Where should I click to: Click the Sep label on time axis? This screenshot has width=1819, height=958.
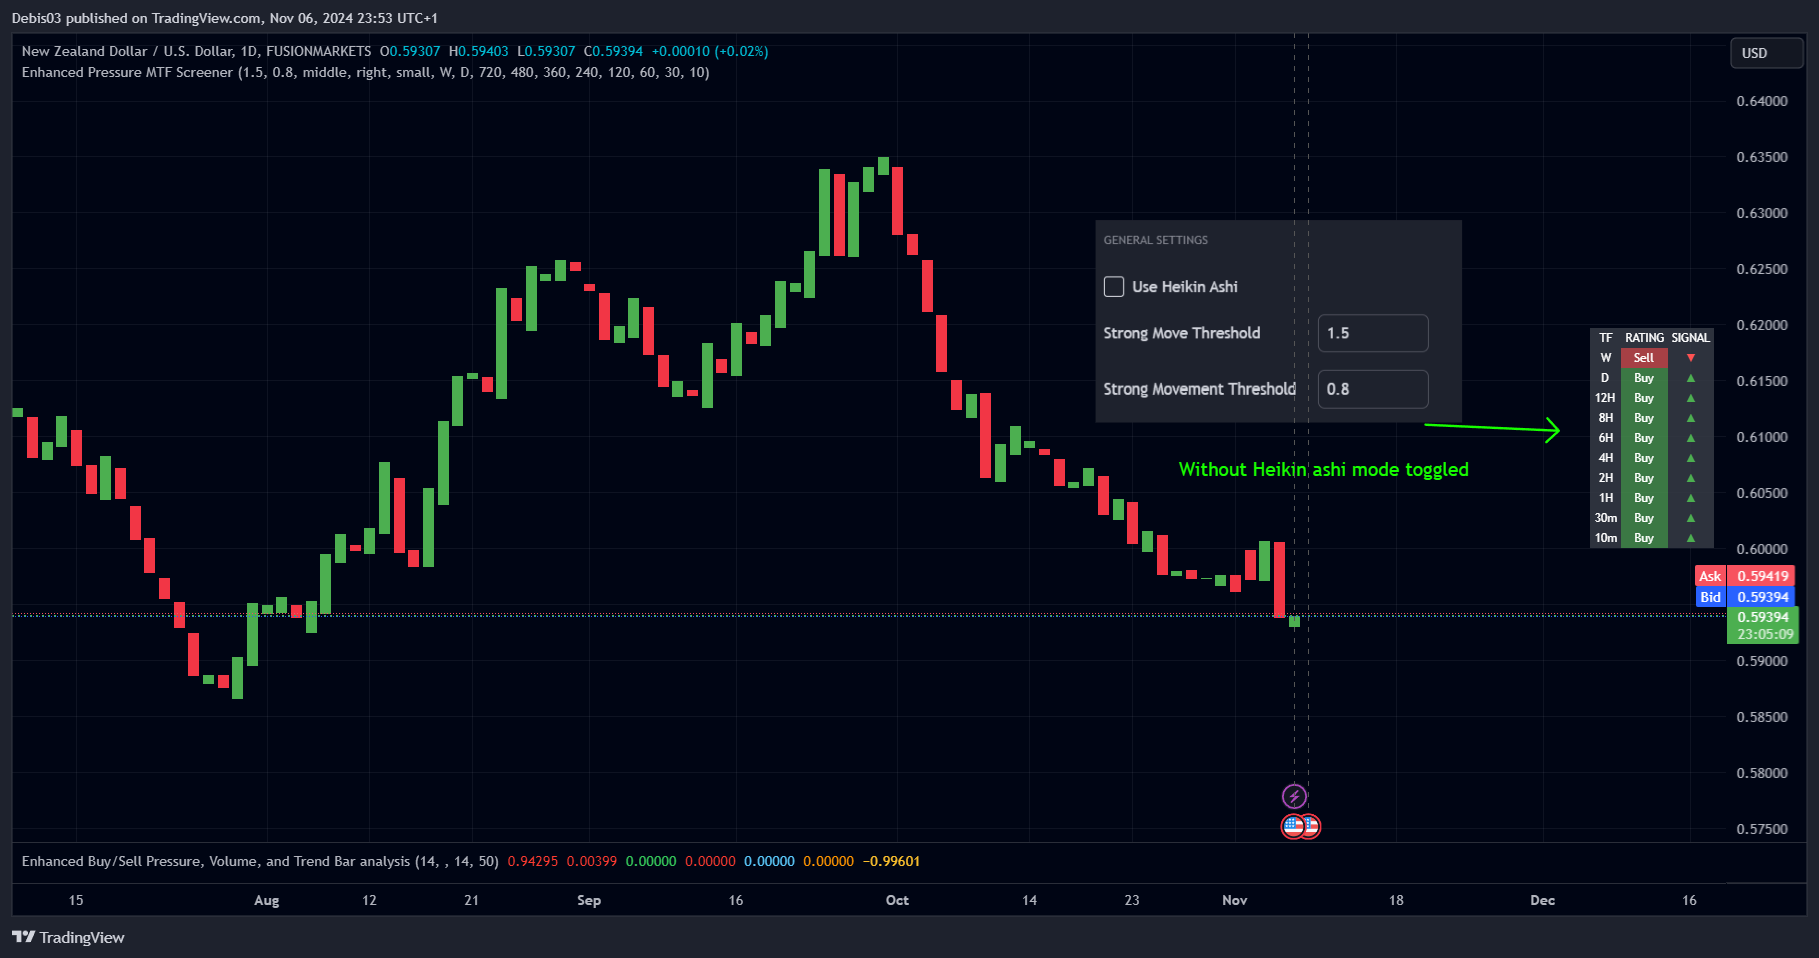(x=589, y=900)
